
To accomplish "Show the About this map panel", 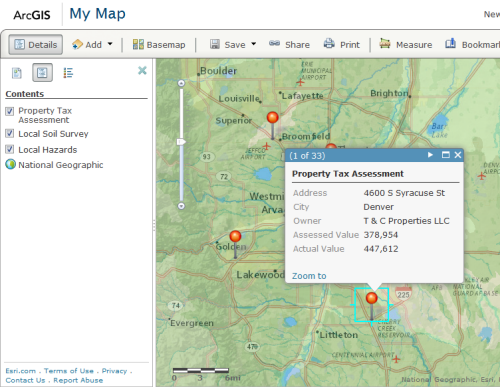I will click(x=17, y=73).
